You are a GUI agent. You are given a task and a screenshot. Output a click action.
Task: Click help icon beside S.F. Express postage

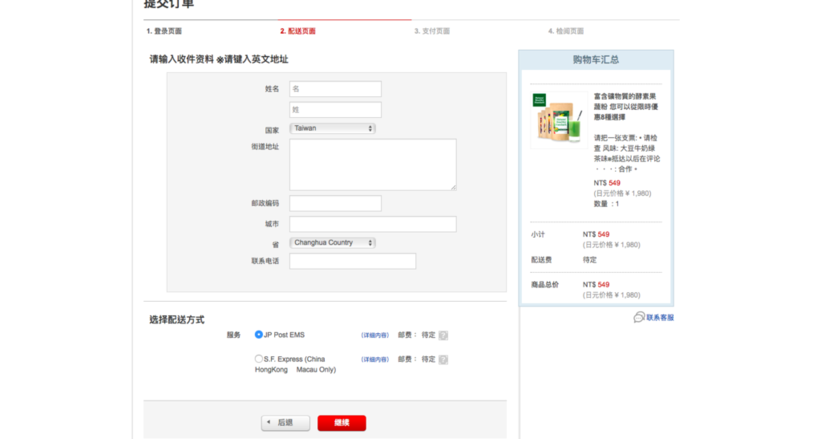(443, 359)
